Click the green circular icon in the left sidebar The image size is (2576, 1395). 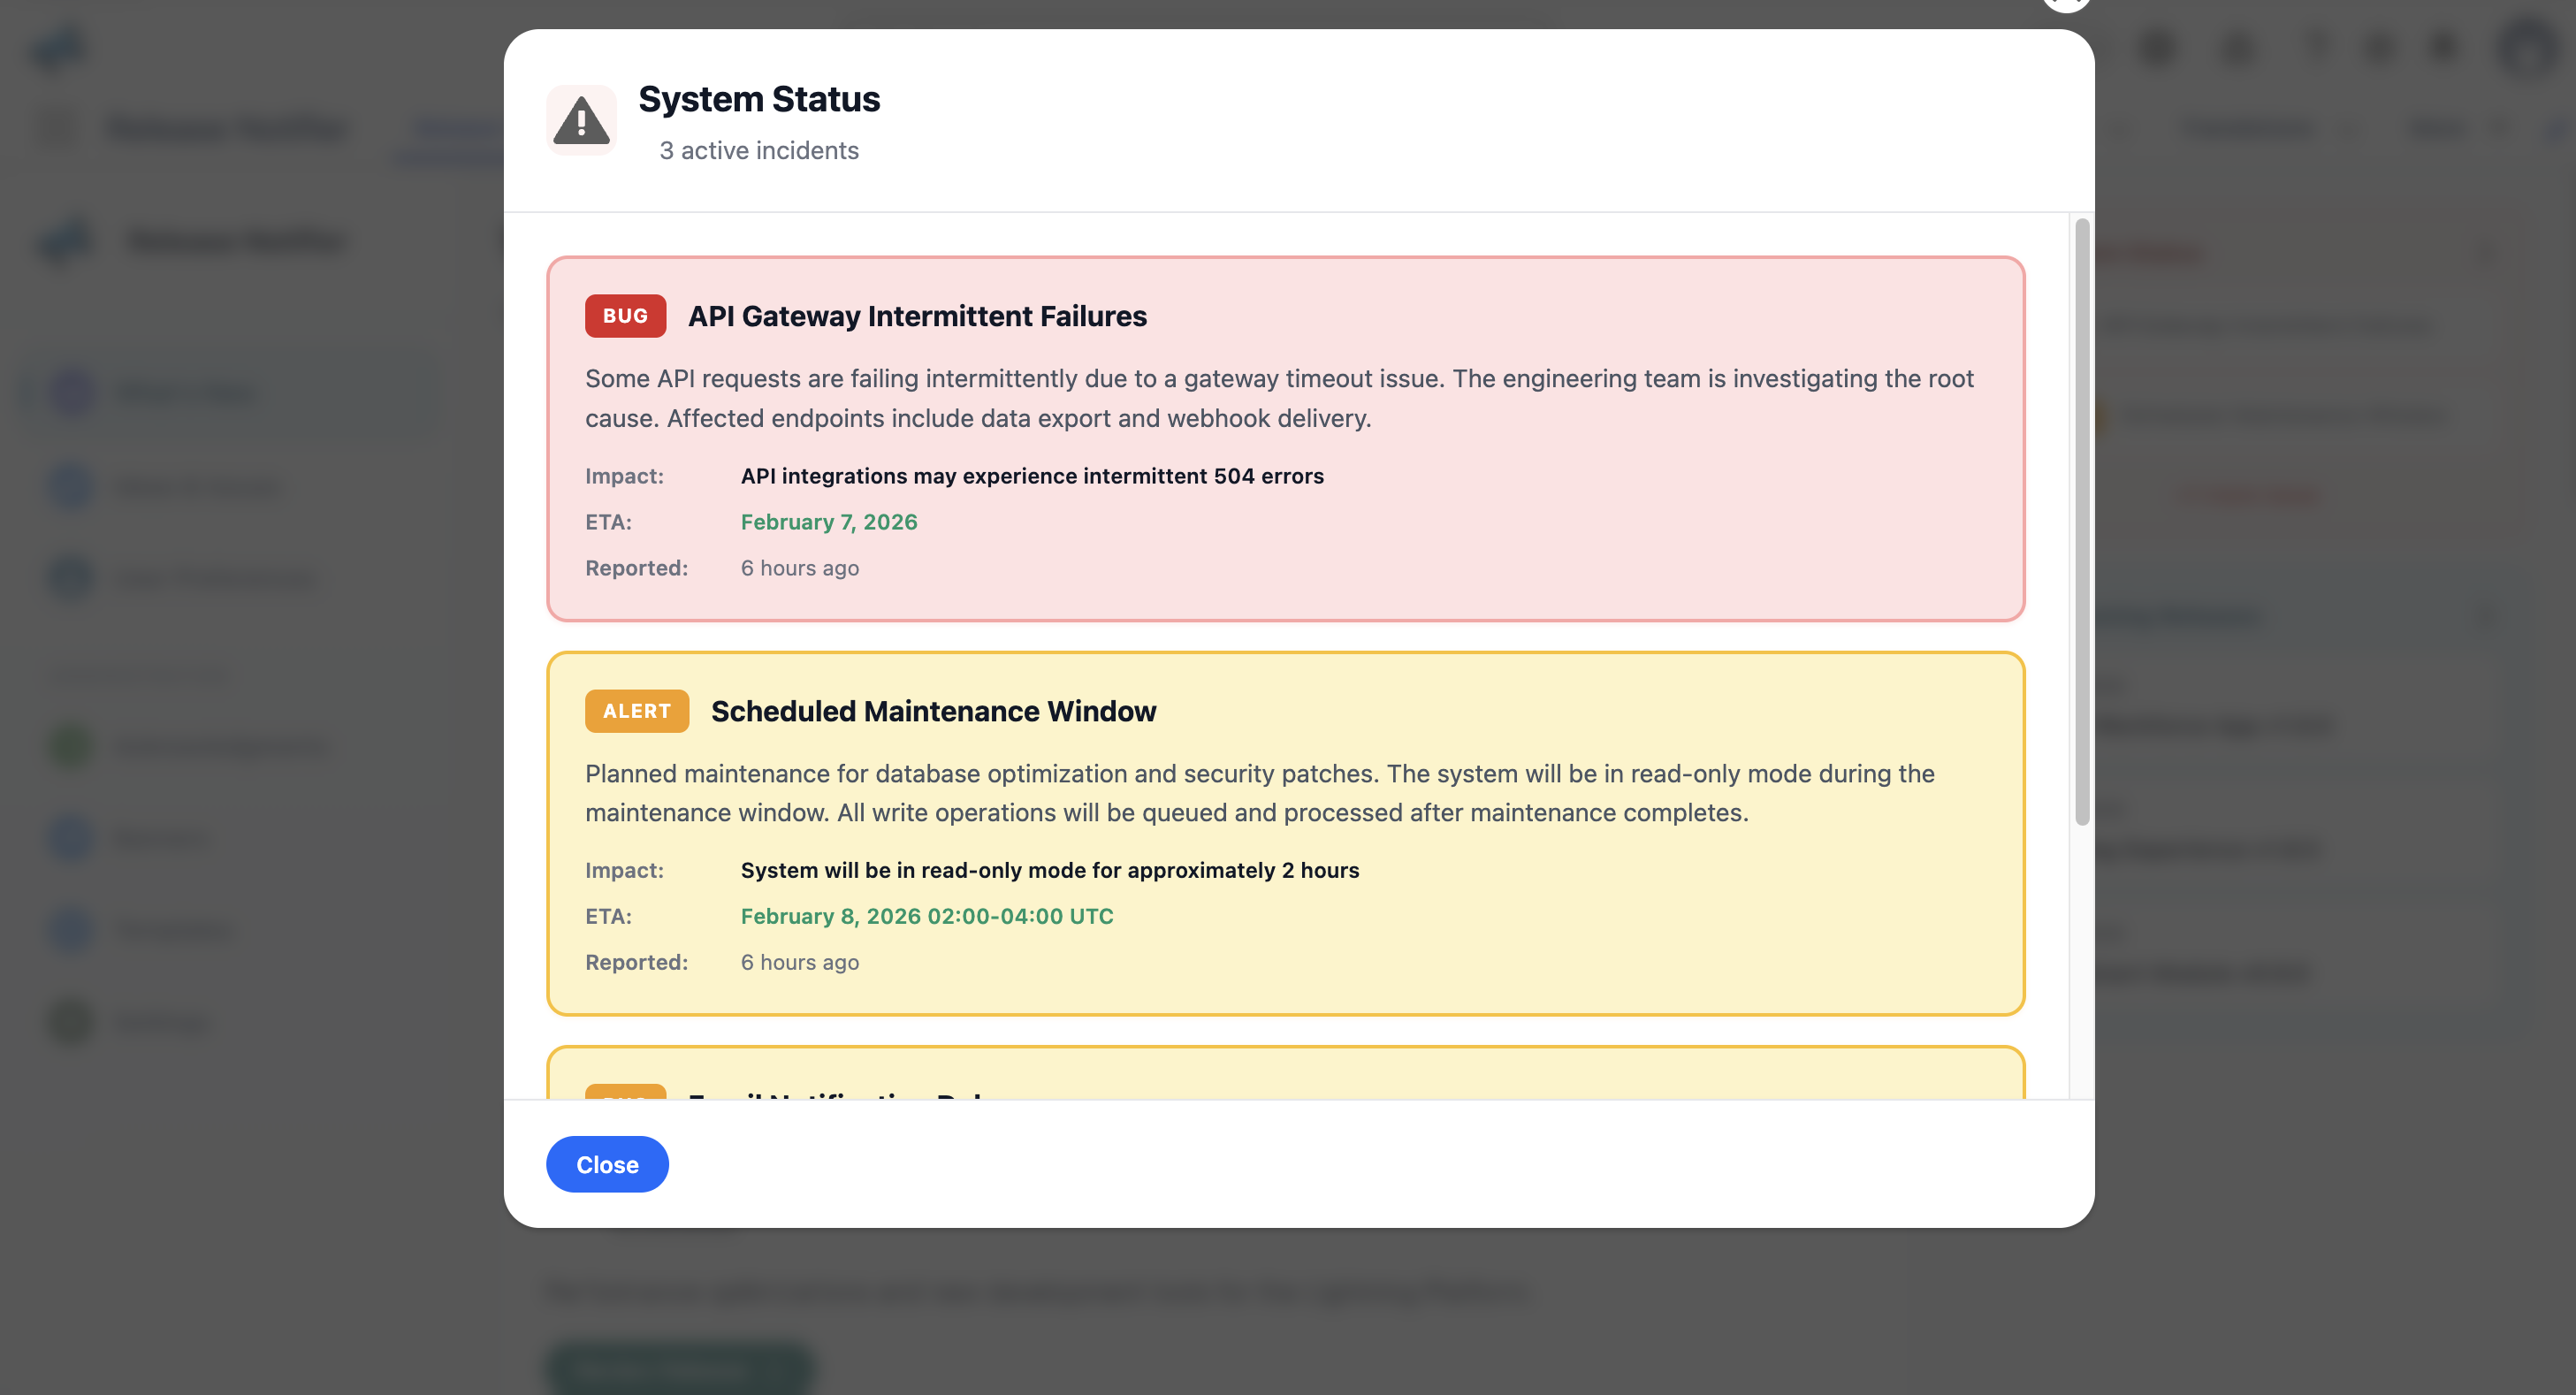pos(68,746)
